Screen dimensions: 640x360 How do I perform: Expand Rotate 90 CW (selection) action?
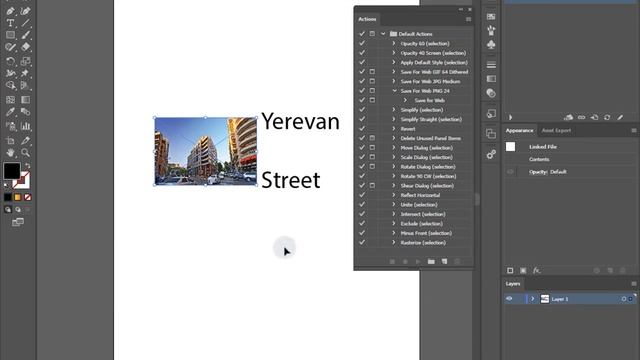click(394, 176)
